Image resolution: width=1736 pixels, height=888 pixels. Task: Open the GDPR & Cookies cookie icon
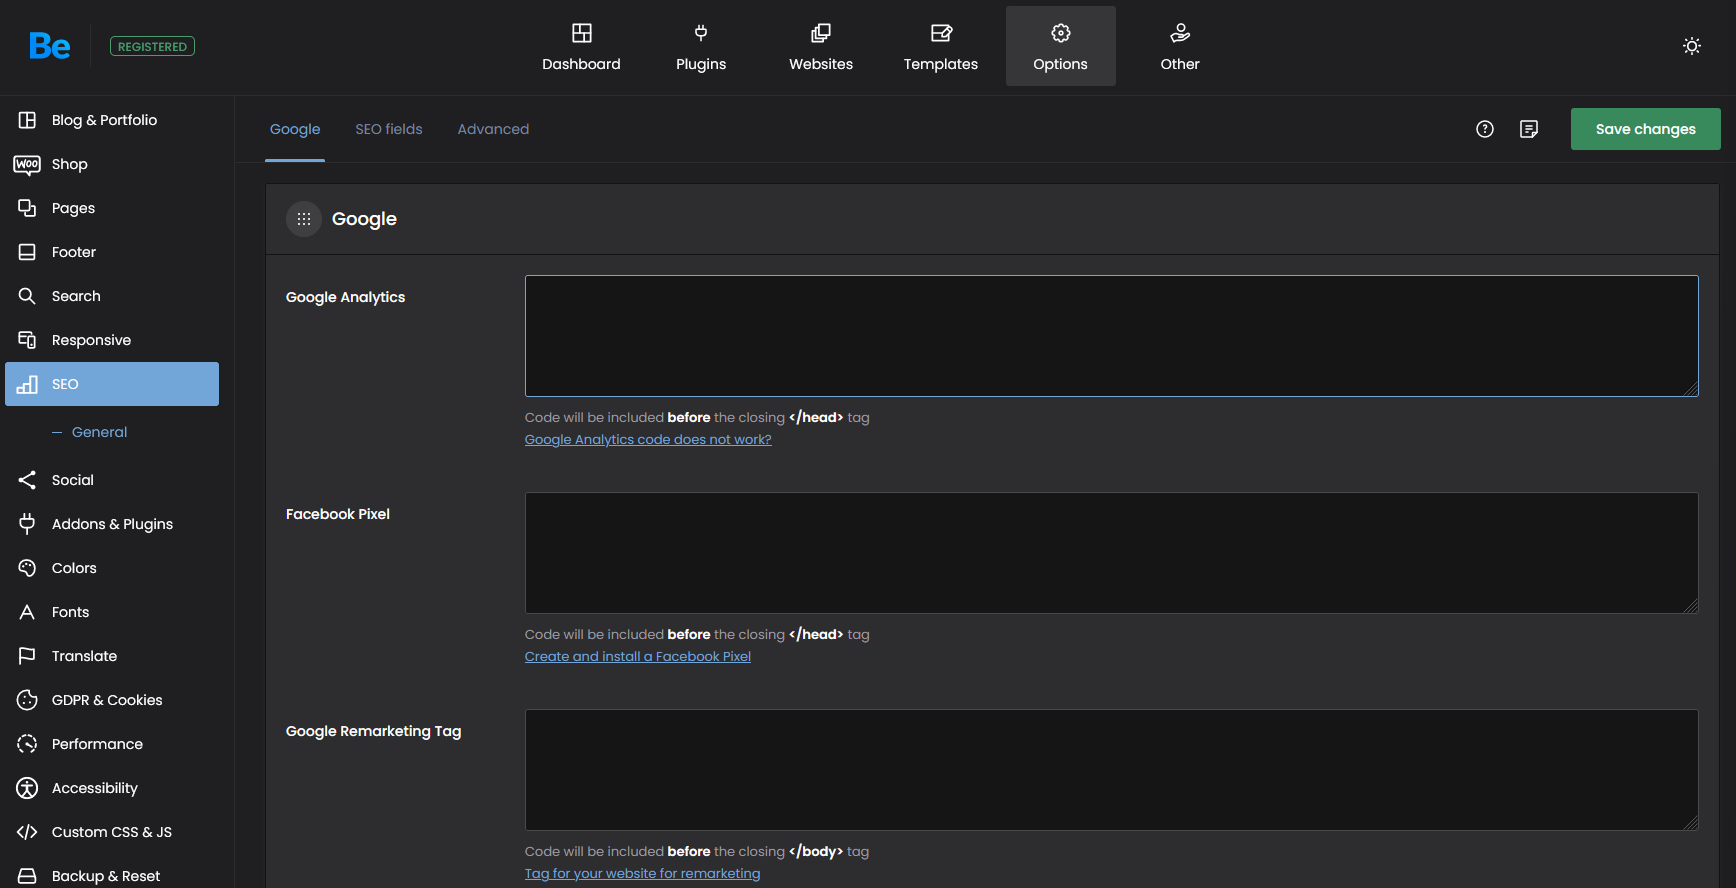[x=27, y=700]
